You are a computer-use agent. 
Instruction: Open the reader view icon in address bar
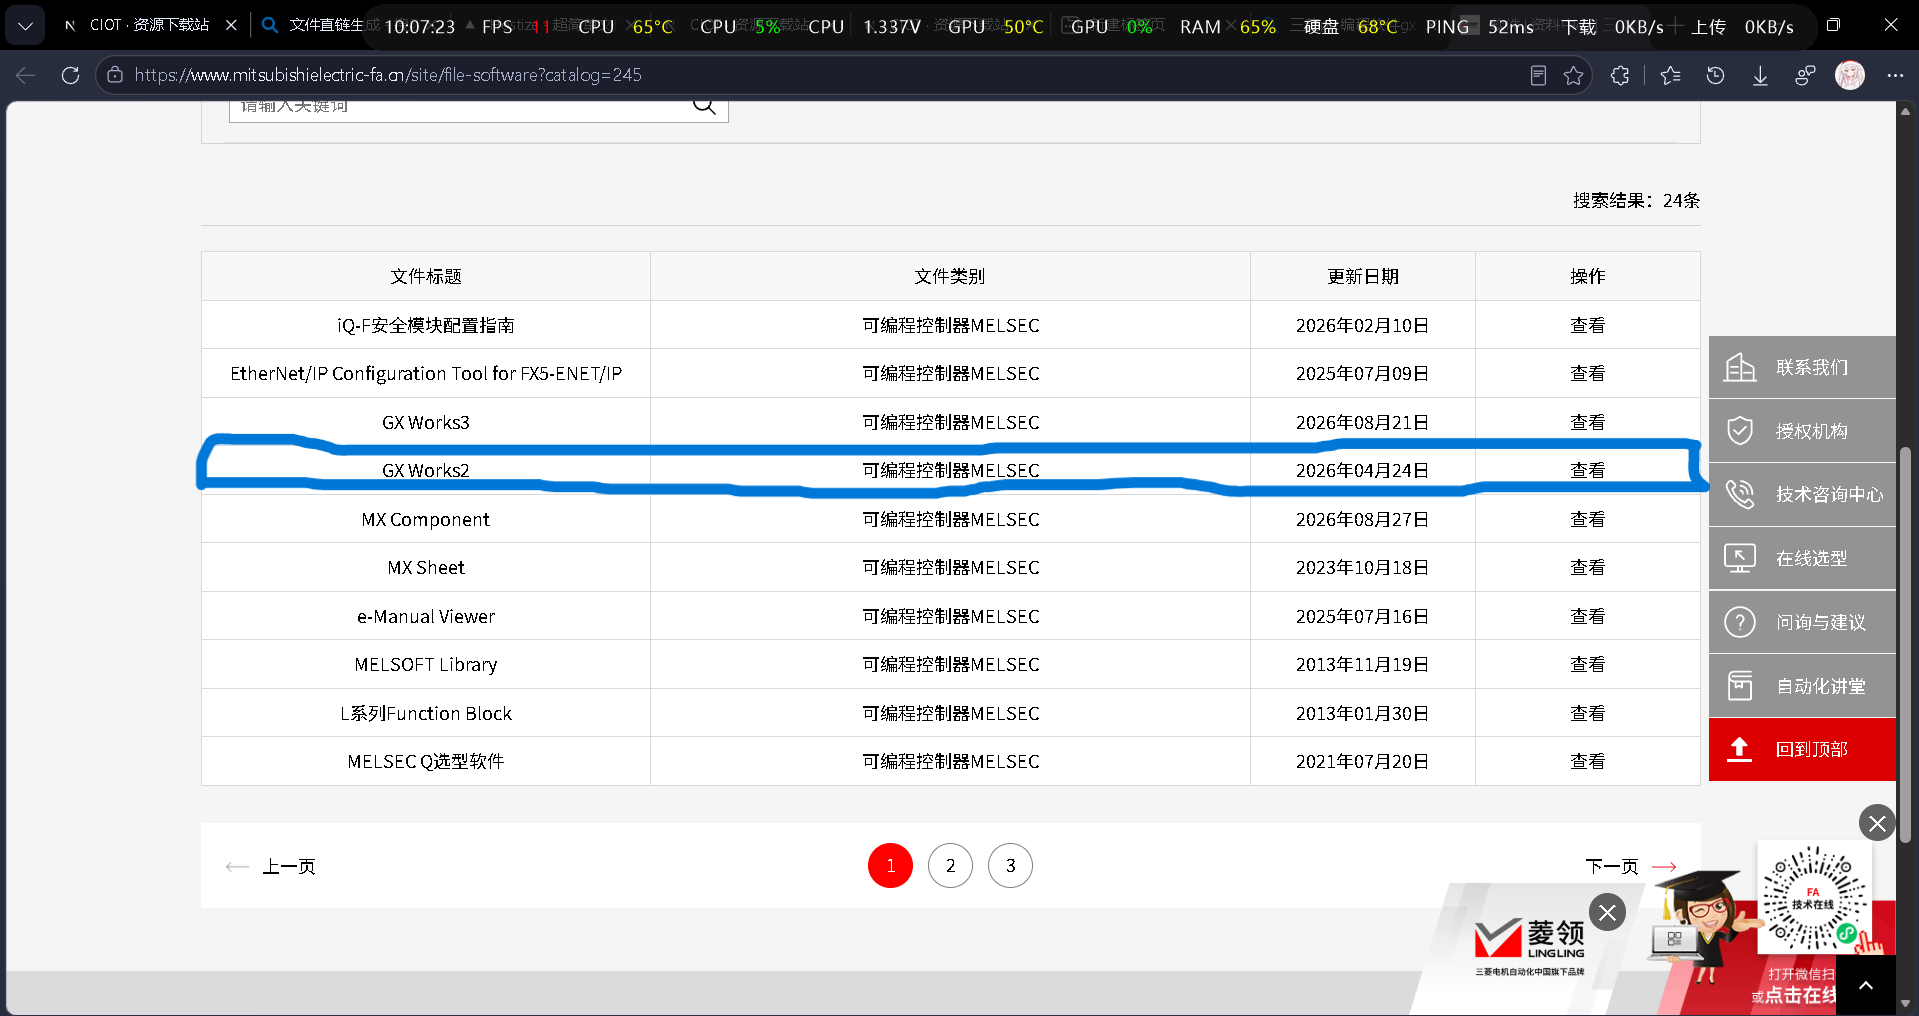tap(1538, 75)
